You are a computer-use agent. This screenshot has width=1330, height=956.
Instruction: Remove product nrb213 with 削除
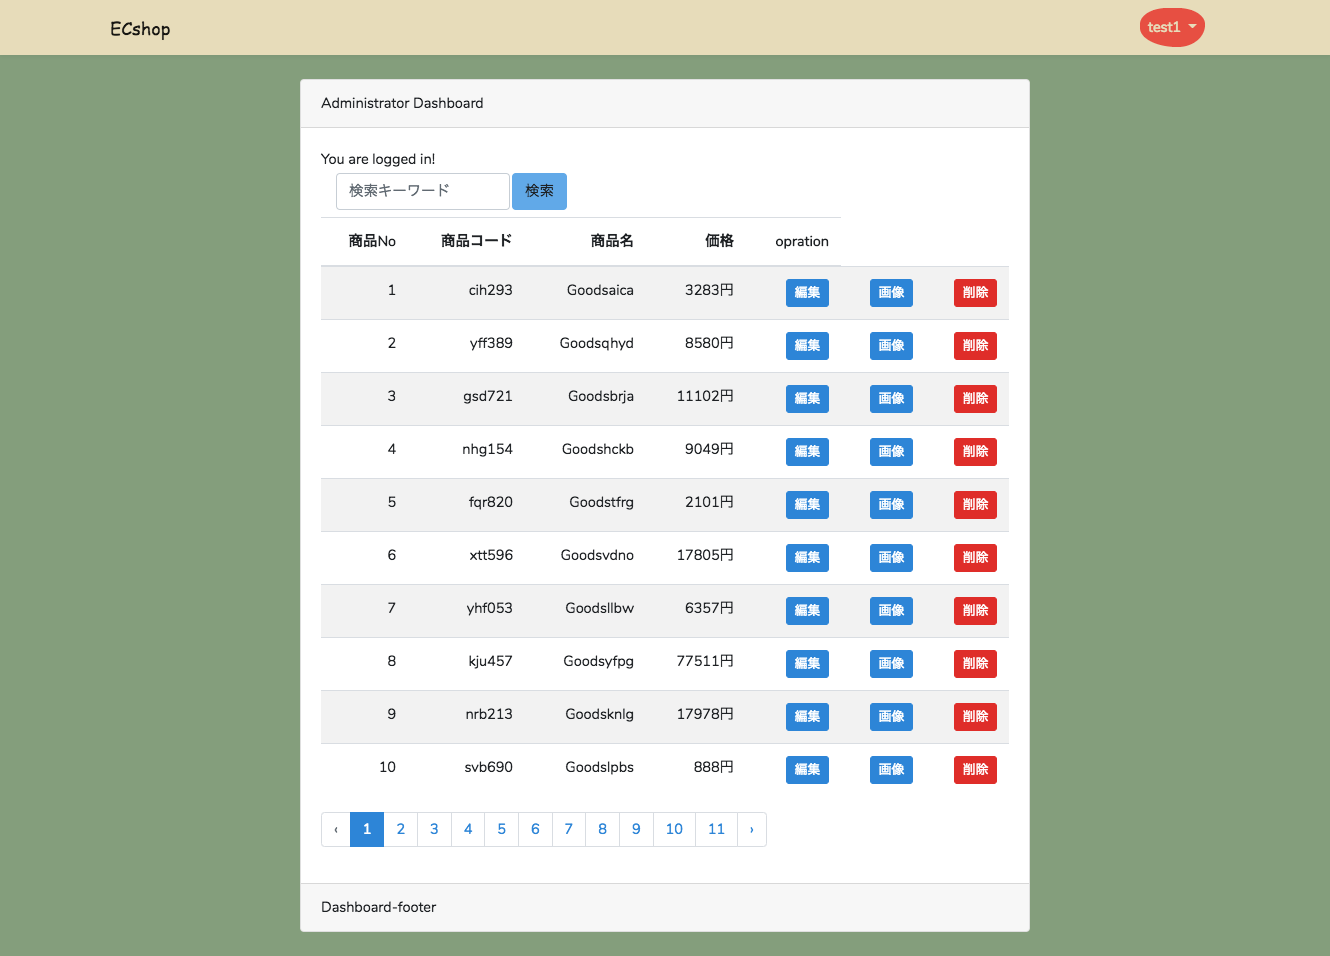coord(974,716)
